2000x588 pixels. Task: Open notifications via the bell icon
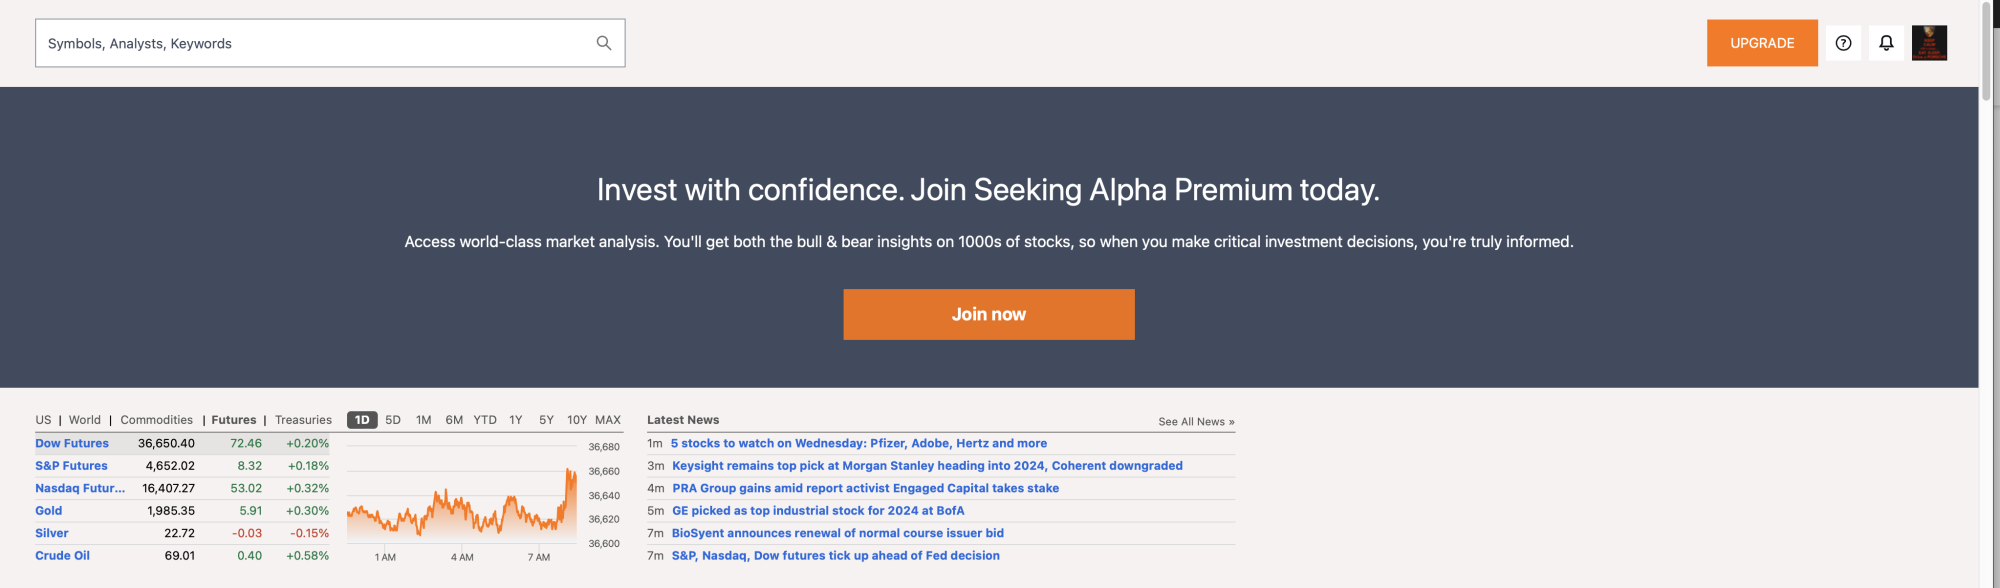1886,43
